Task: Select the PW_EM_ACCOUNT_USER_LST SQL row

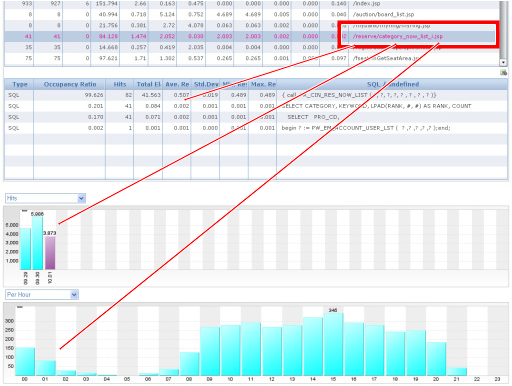Action: 256,128
